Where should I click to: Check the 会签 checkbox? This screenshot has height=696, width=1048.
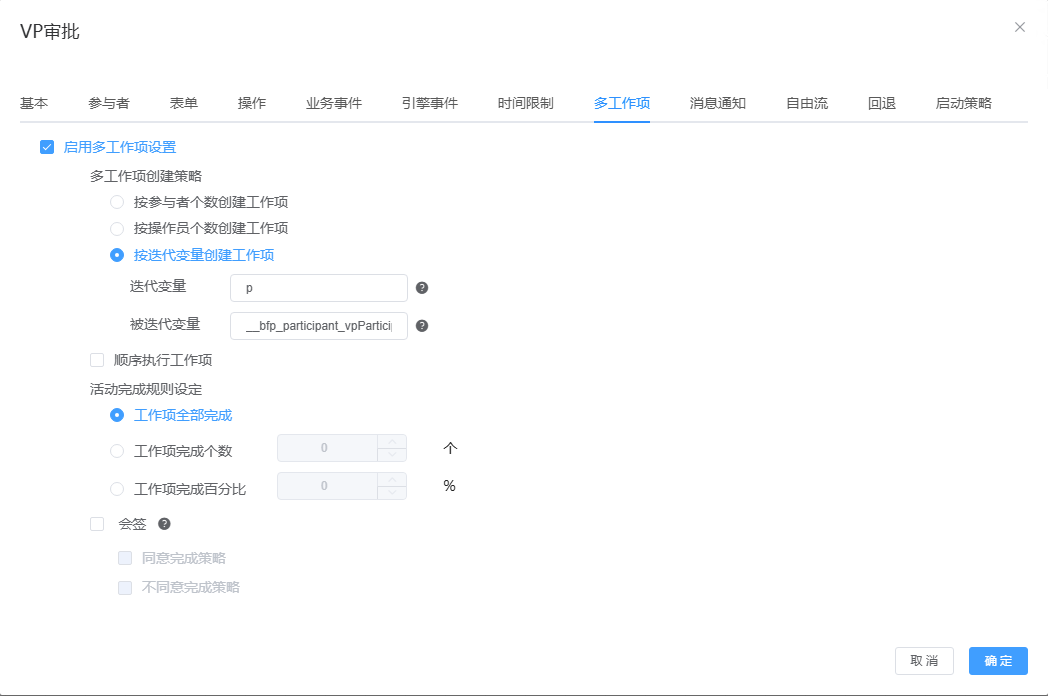click(97, 523)
